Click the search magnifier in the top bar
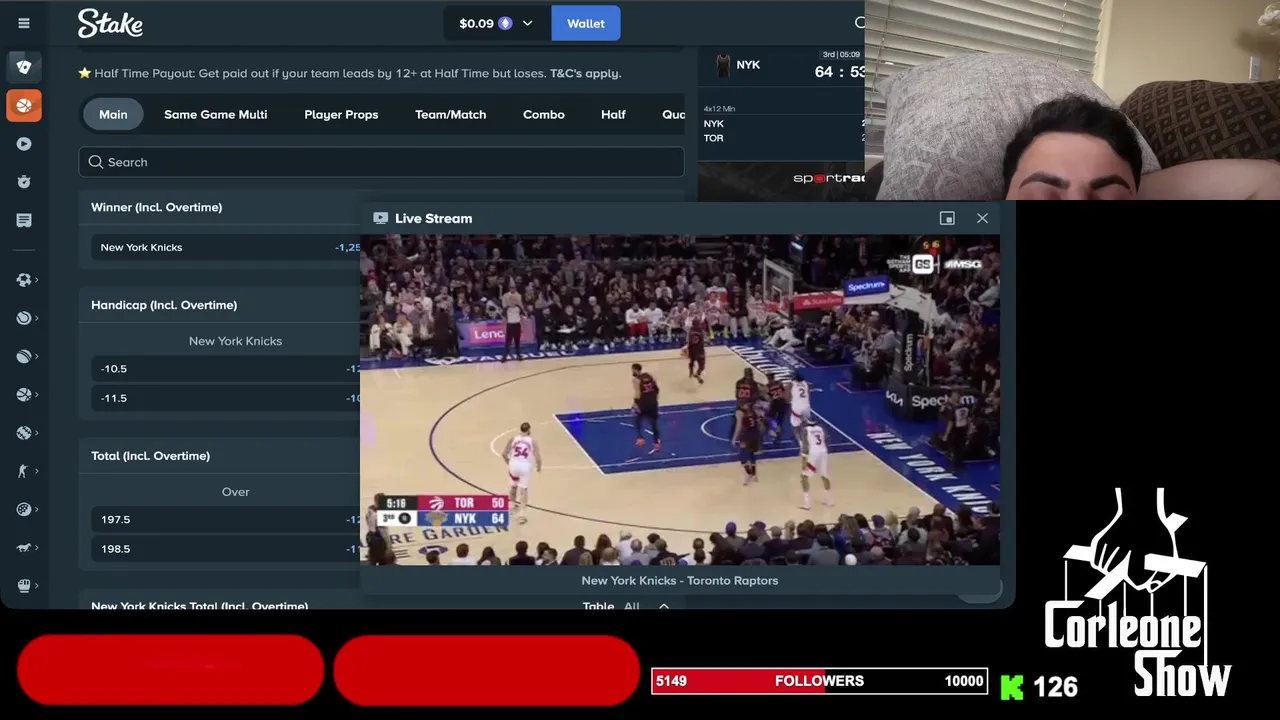 pyautogui.click(x=860, y=22)
